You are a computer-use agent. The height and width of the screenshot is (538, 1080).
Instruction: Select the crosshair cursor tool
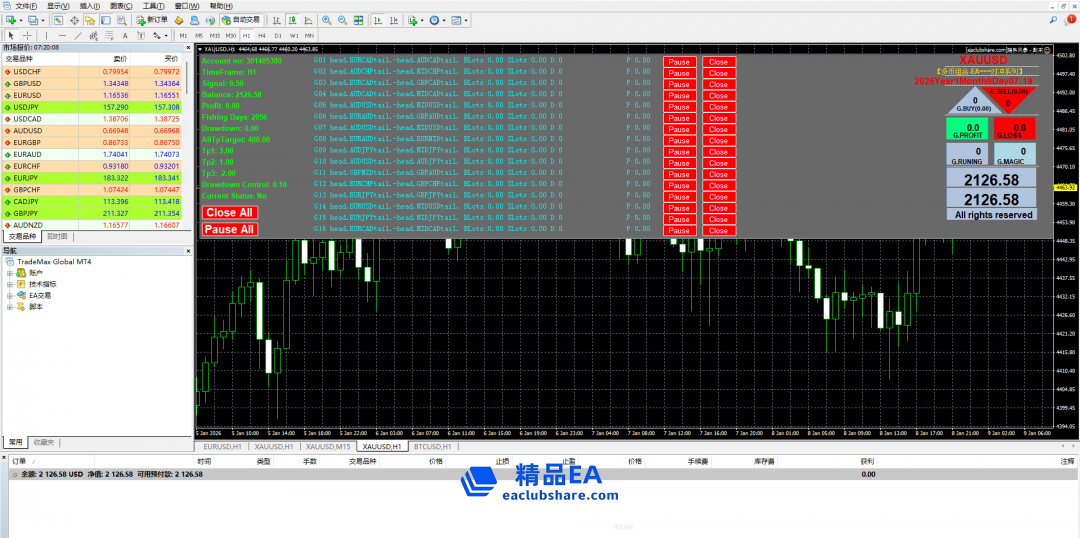(27, 35)
